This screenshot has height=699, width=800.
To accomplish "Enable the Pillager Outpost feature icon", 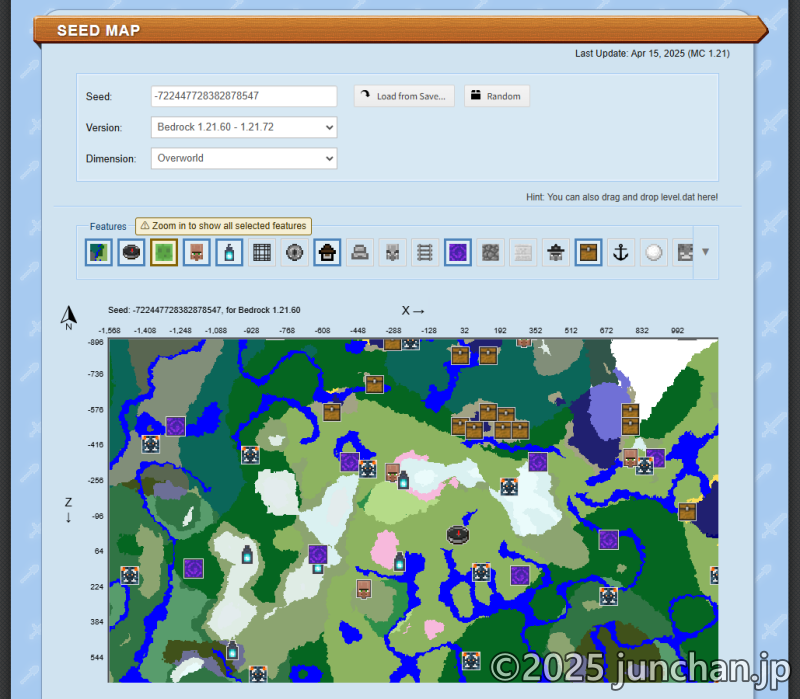I will [556, 252].
